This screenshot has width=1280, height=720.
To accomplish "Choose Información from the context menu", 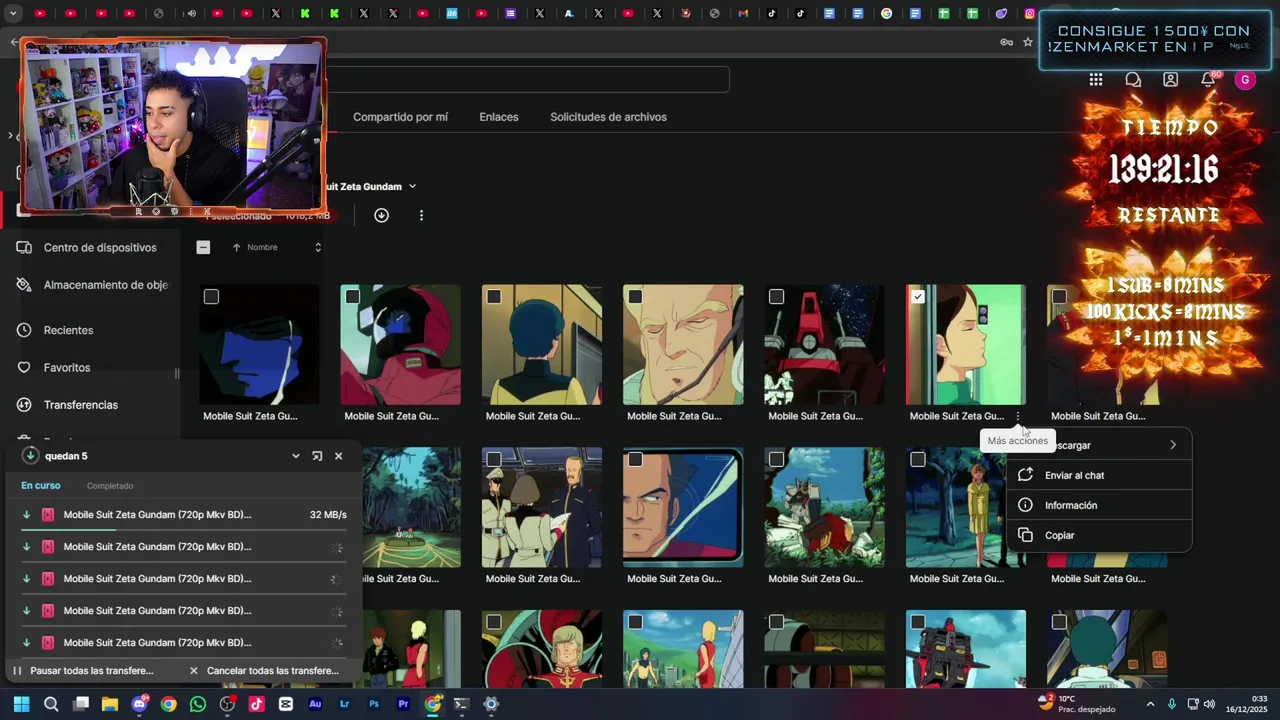I will [1100, 505].
